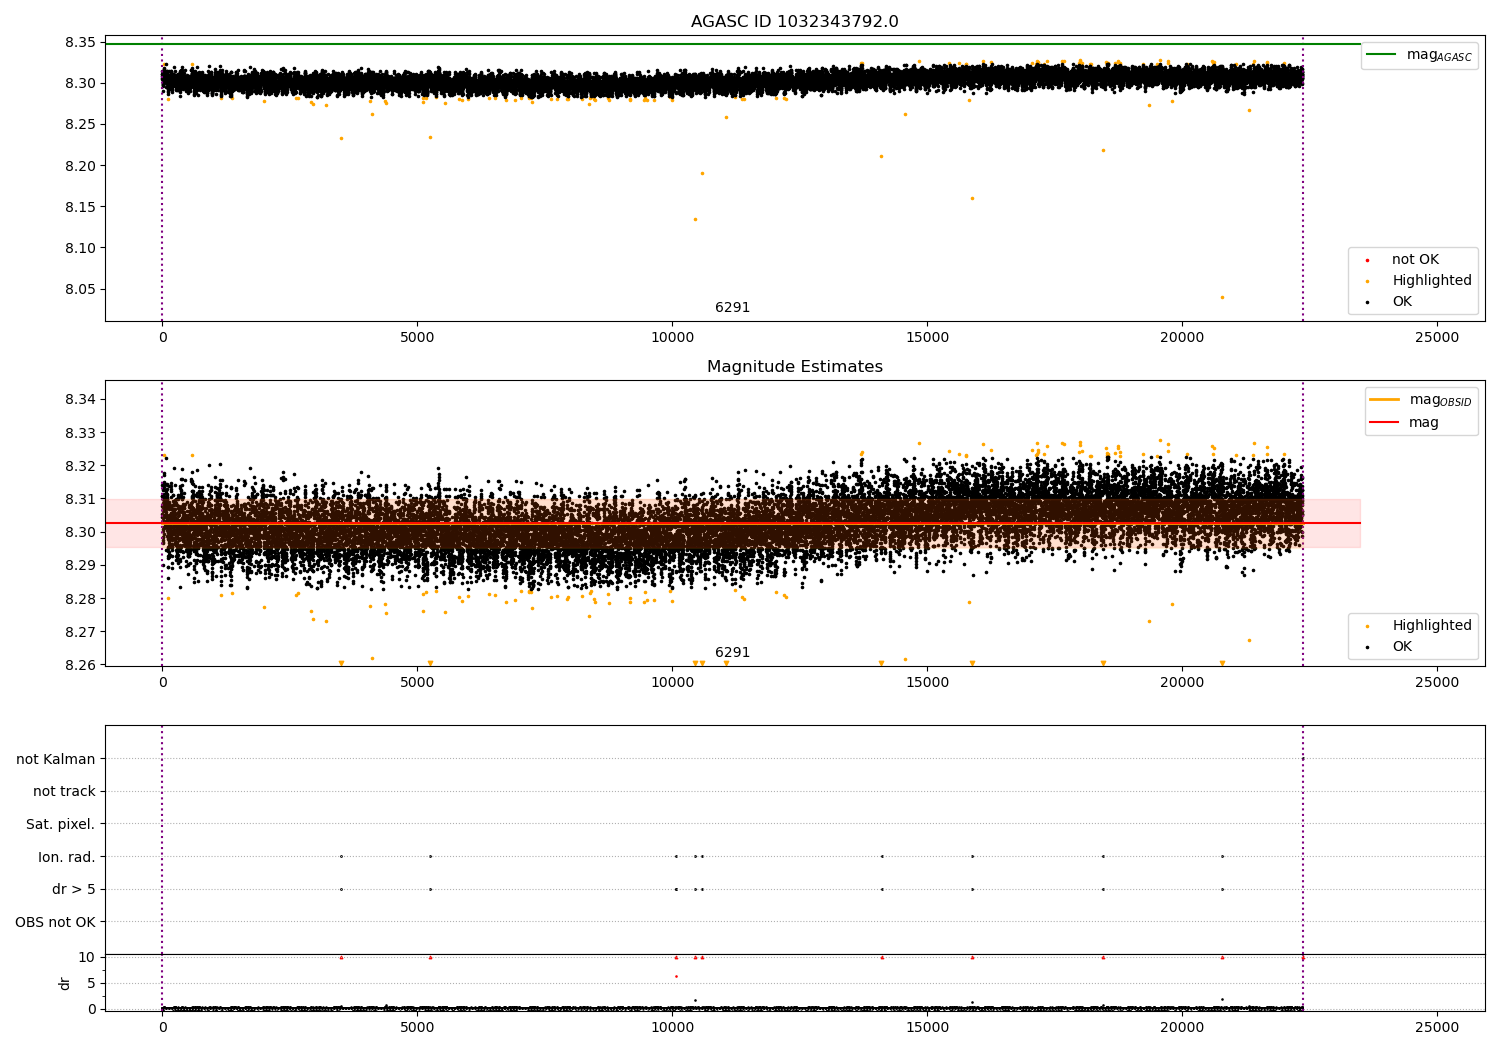The width and height of the screenshot is (1500, 1050).
Task: Click the '8.28' y-axis tick in middle plot
Action: (x=80, y=599)
